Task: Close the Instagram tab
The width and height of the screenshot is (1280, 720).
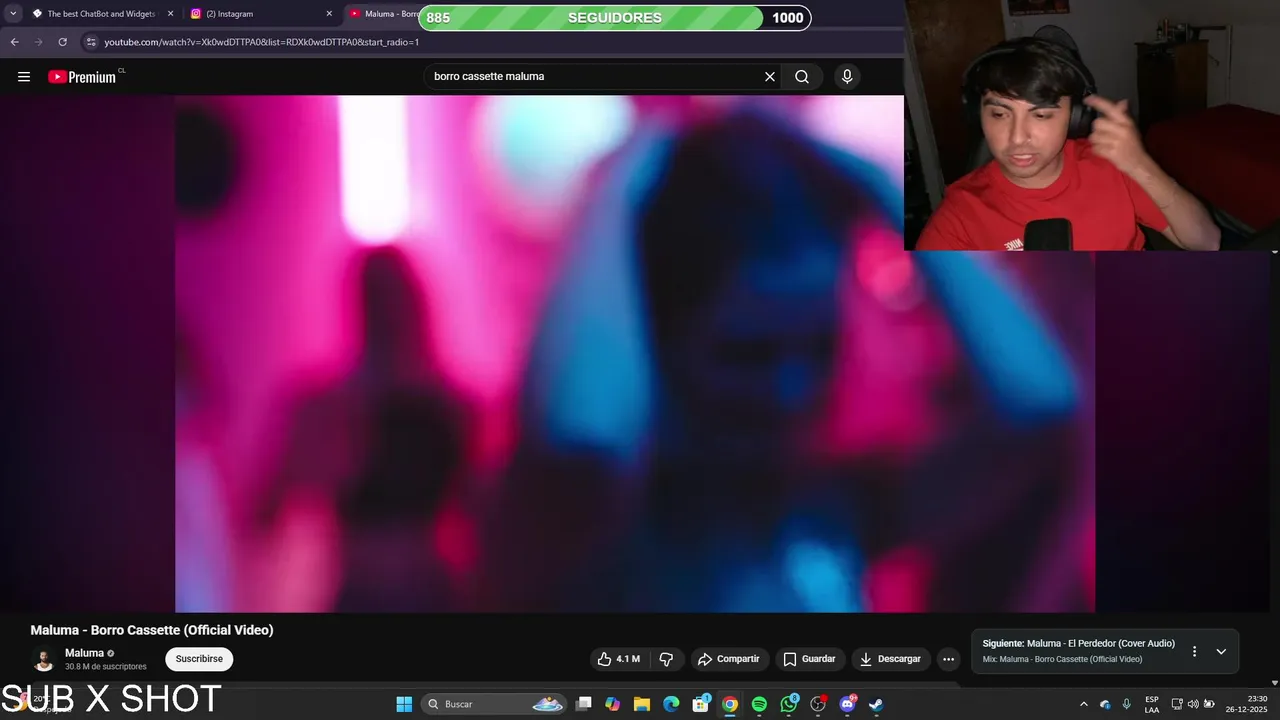Action: pos(329,14)
